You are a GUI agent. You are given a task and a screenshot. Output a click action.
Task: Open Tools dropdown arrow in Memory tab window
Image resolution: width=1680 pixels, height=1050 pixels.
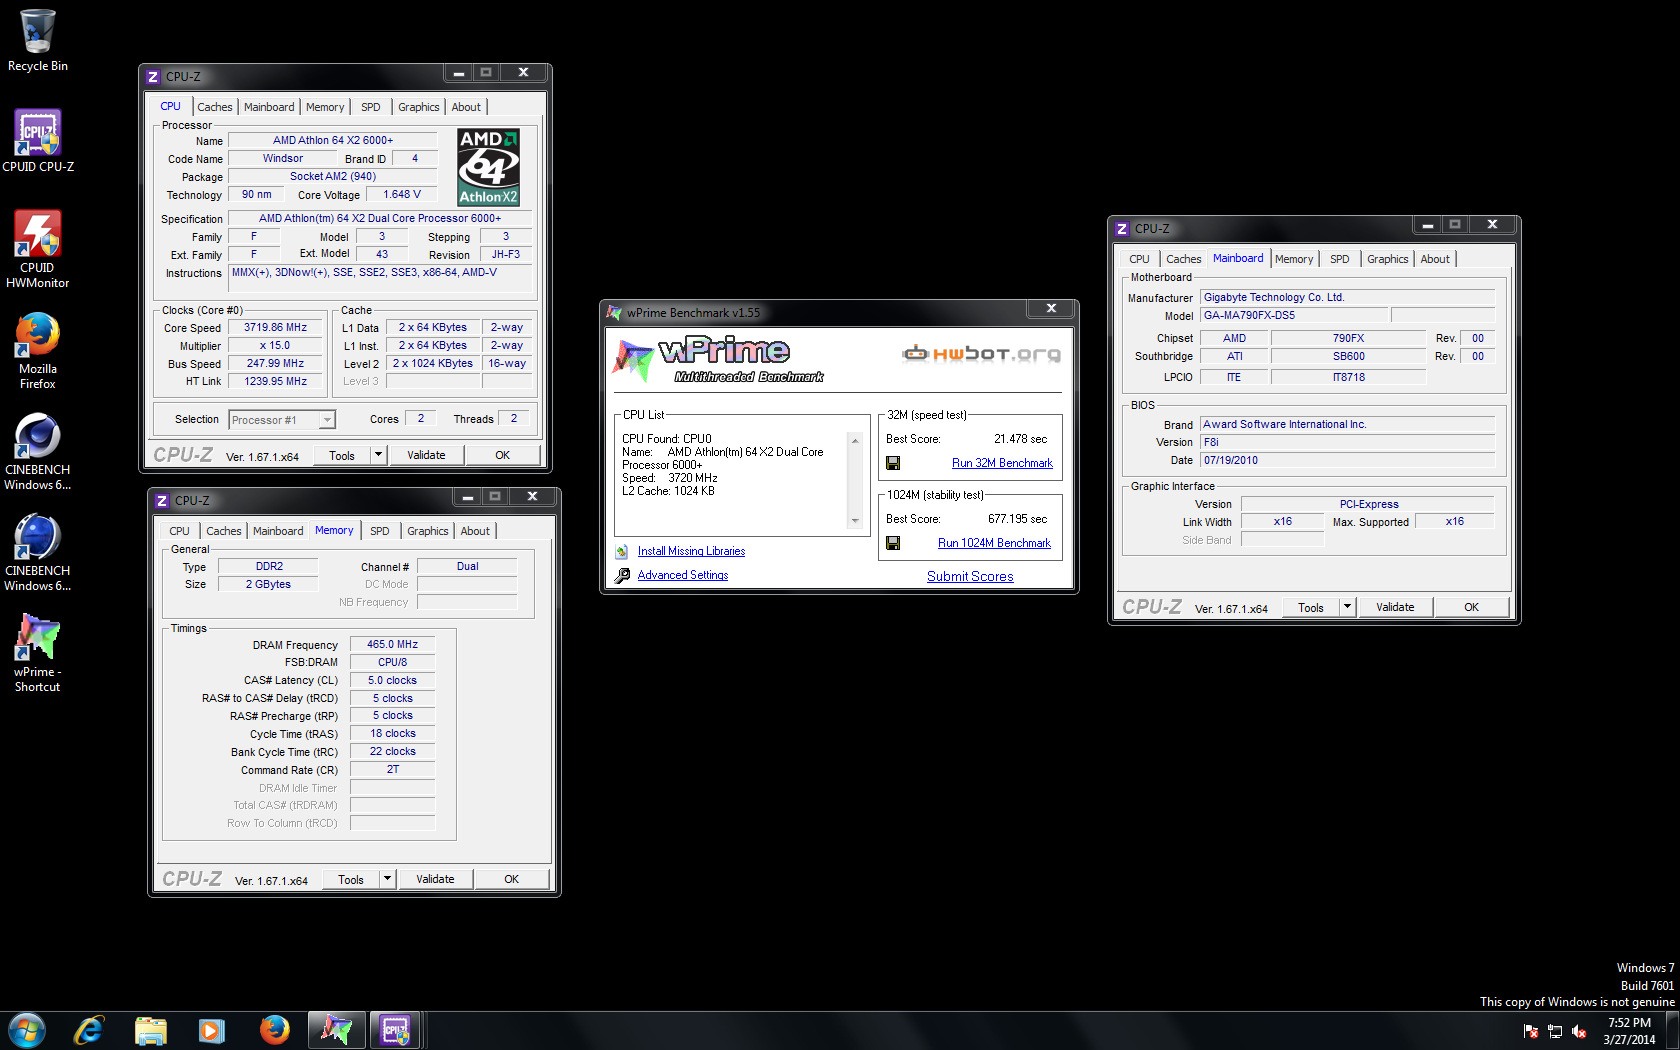(387, 879)
